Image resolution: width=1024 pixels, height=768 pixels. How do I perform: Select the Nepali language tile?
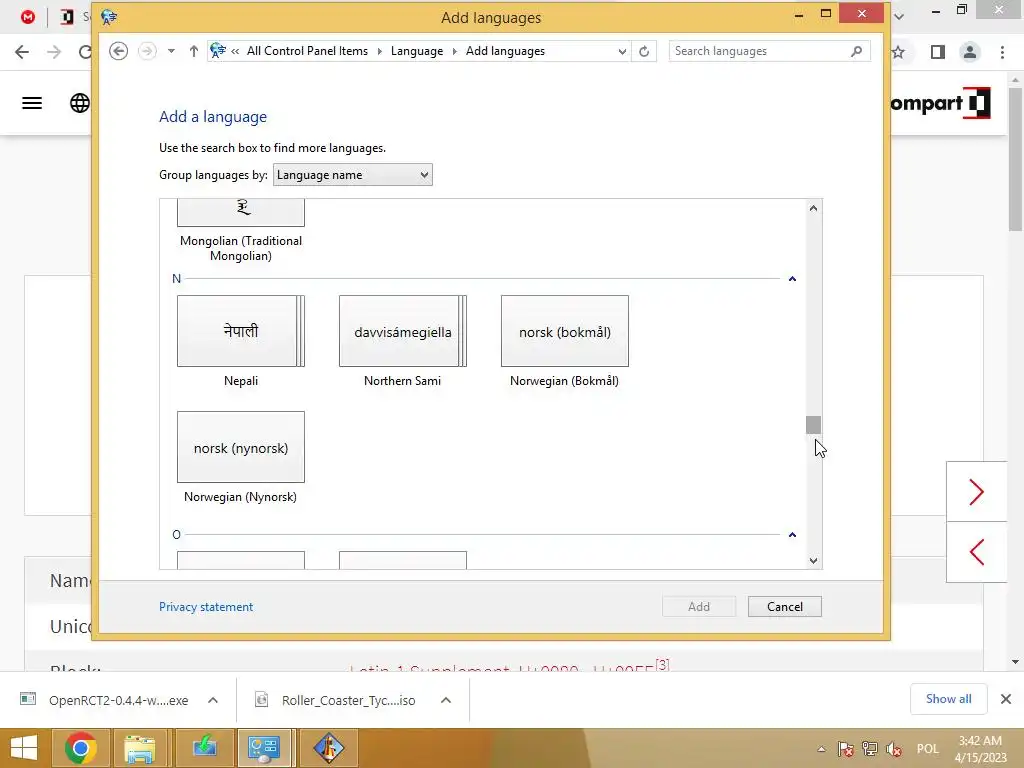coord(240,331)
